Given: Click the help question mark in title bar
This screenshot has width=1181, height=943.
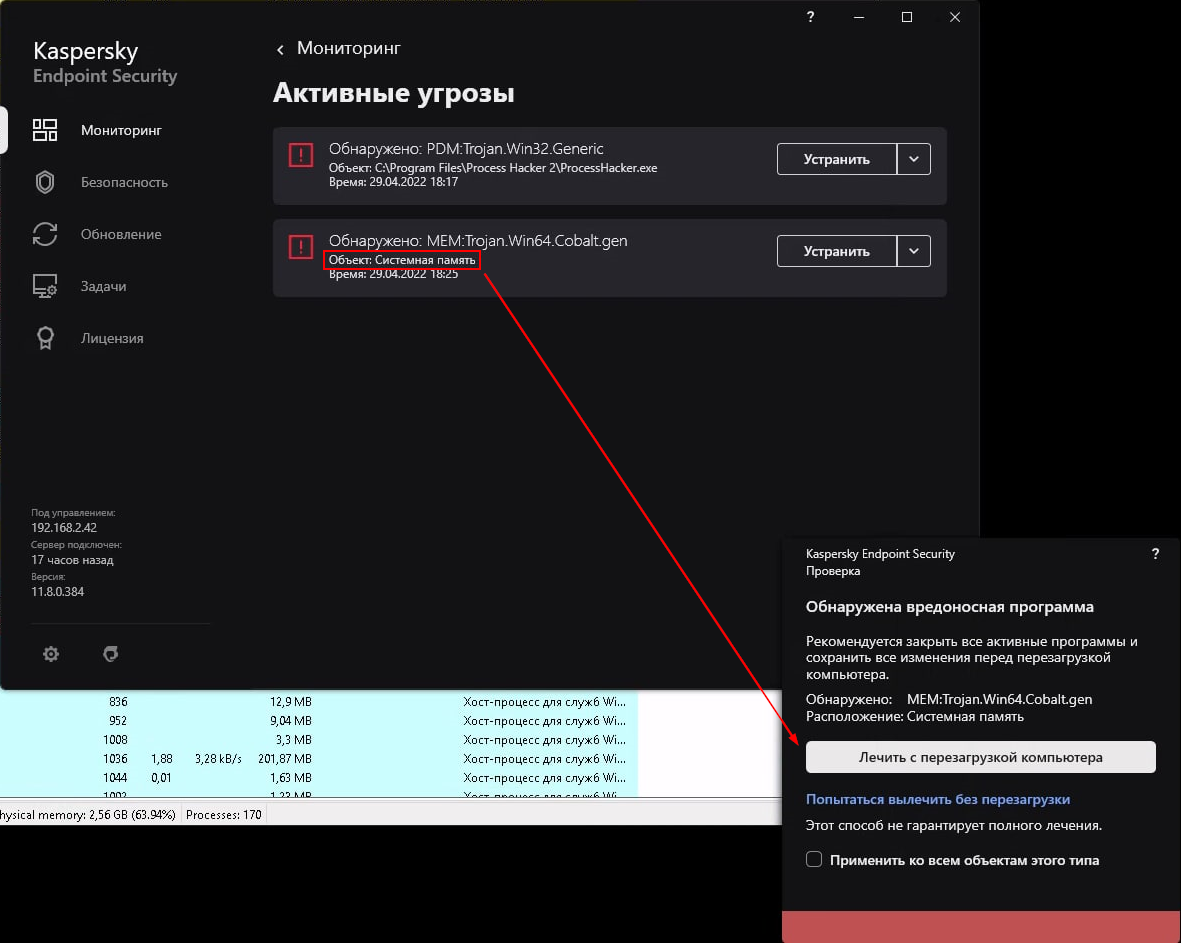Looking at the screenshot, I should 810,17.
